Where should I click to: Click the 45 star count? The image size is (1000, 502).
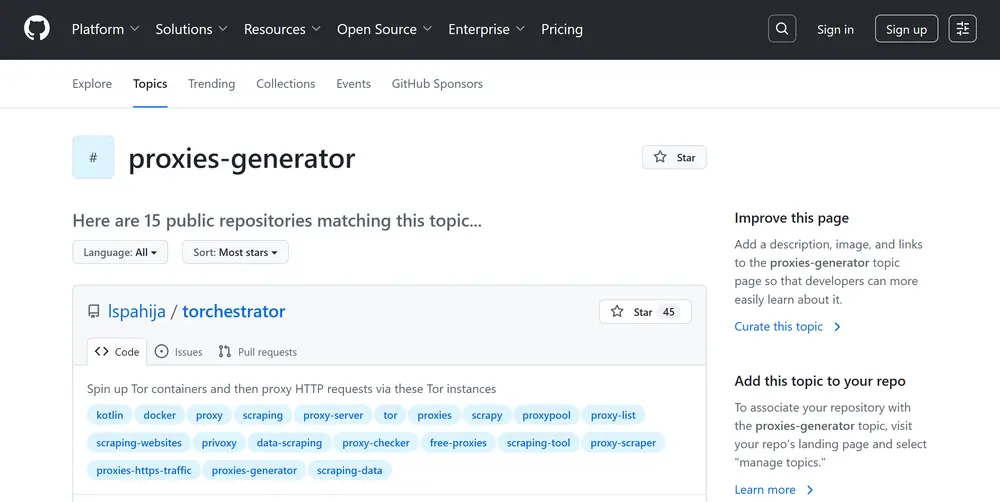pos(668,312)
